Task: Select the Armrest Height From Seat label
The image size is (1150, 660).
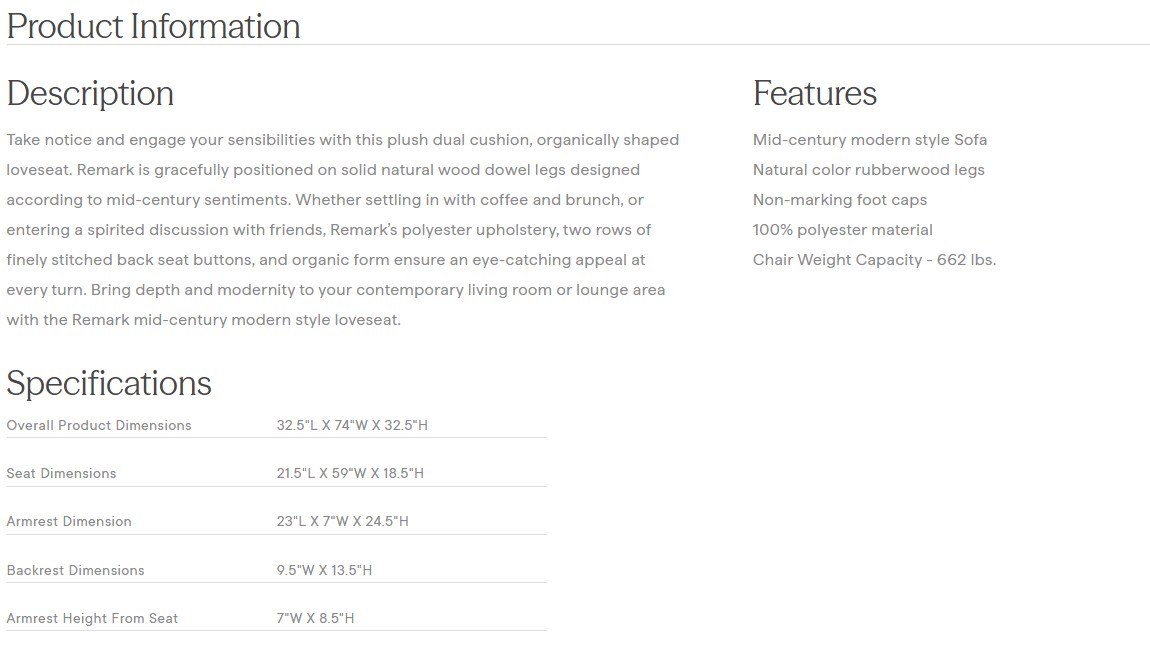Action: tap(92, 618)
